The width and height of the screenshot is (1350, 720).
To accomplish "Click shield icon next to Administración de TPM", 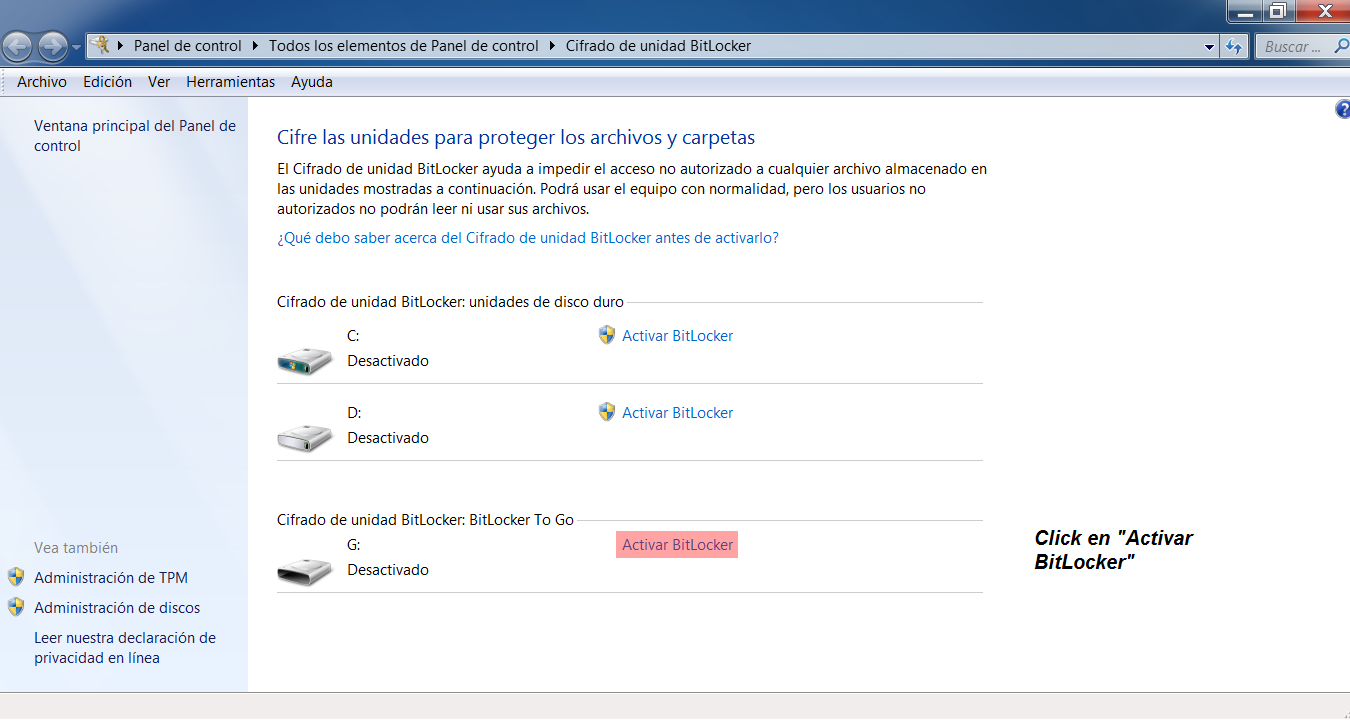I will [x=16, y=577].
